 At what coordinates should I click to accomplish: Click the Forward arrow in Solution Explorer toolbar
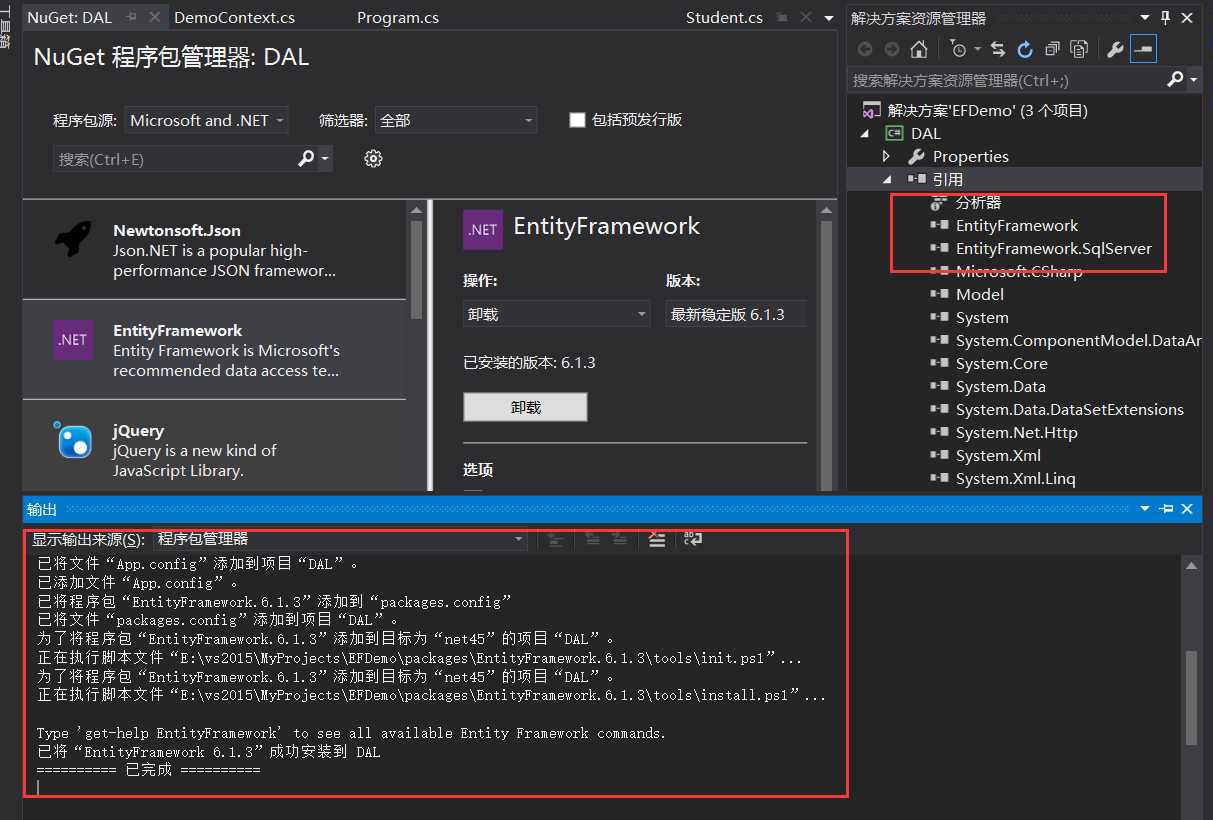click(892, 49)
